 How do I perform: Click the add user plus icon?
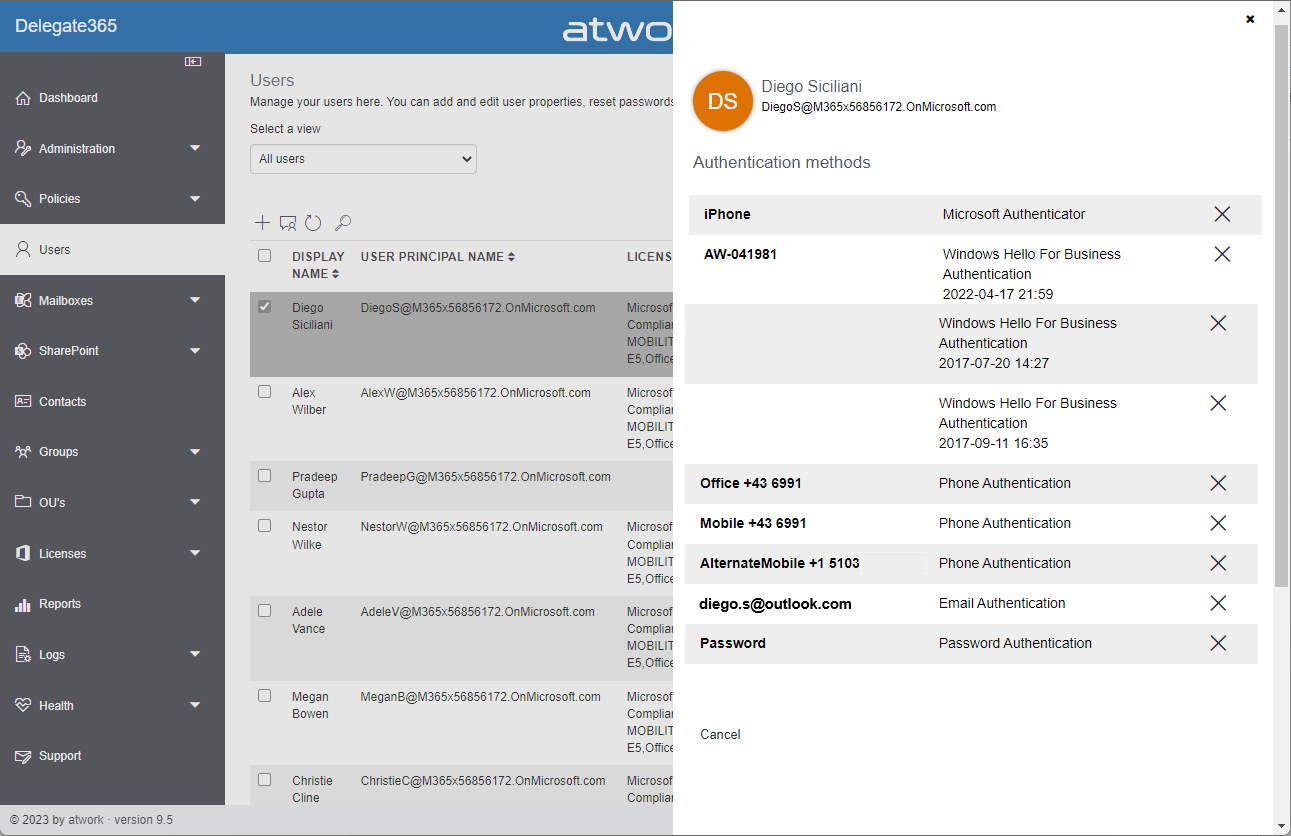tap(262, 223)
